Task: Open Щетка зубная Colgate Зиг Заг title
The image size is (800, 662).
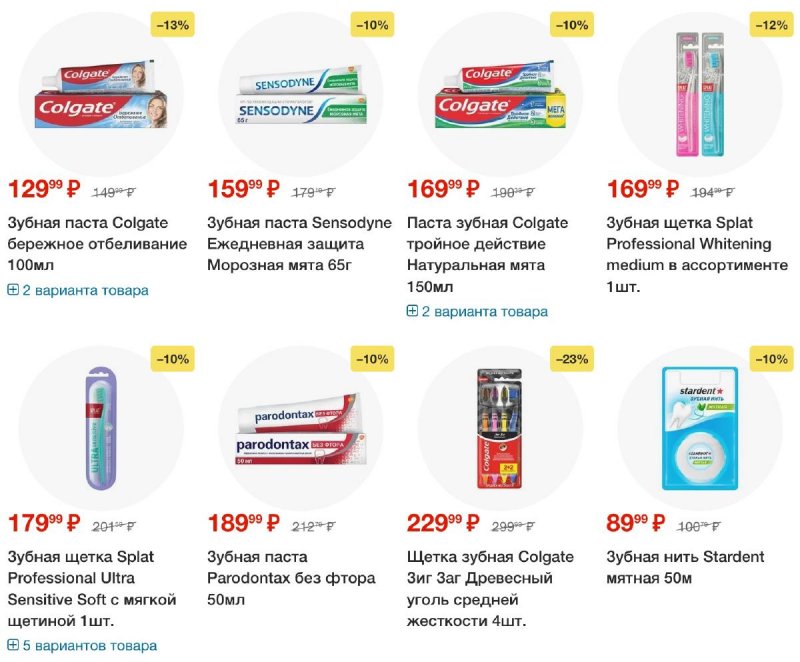Action: (490, 589)
